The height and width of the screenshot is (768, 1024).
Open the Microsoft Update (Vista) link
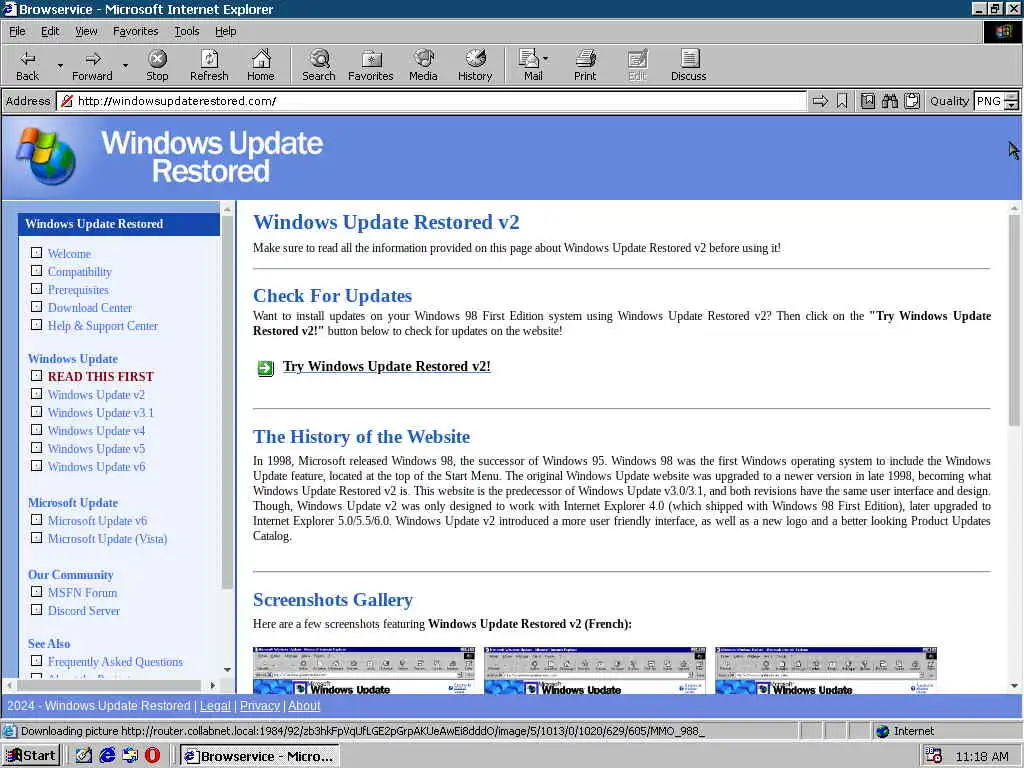pos(107,539)
